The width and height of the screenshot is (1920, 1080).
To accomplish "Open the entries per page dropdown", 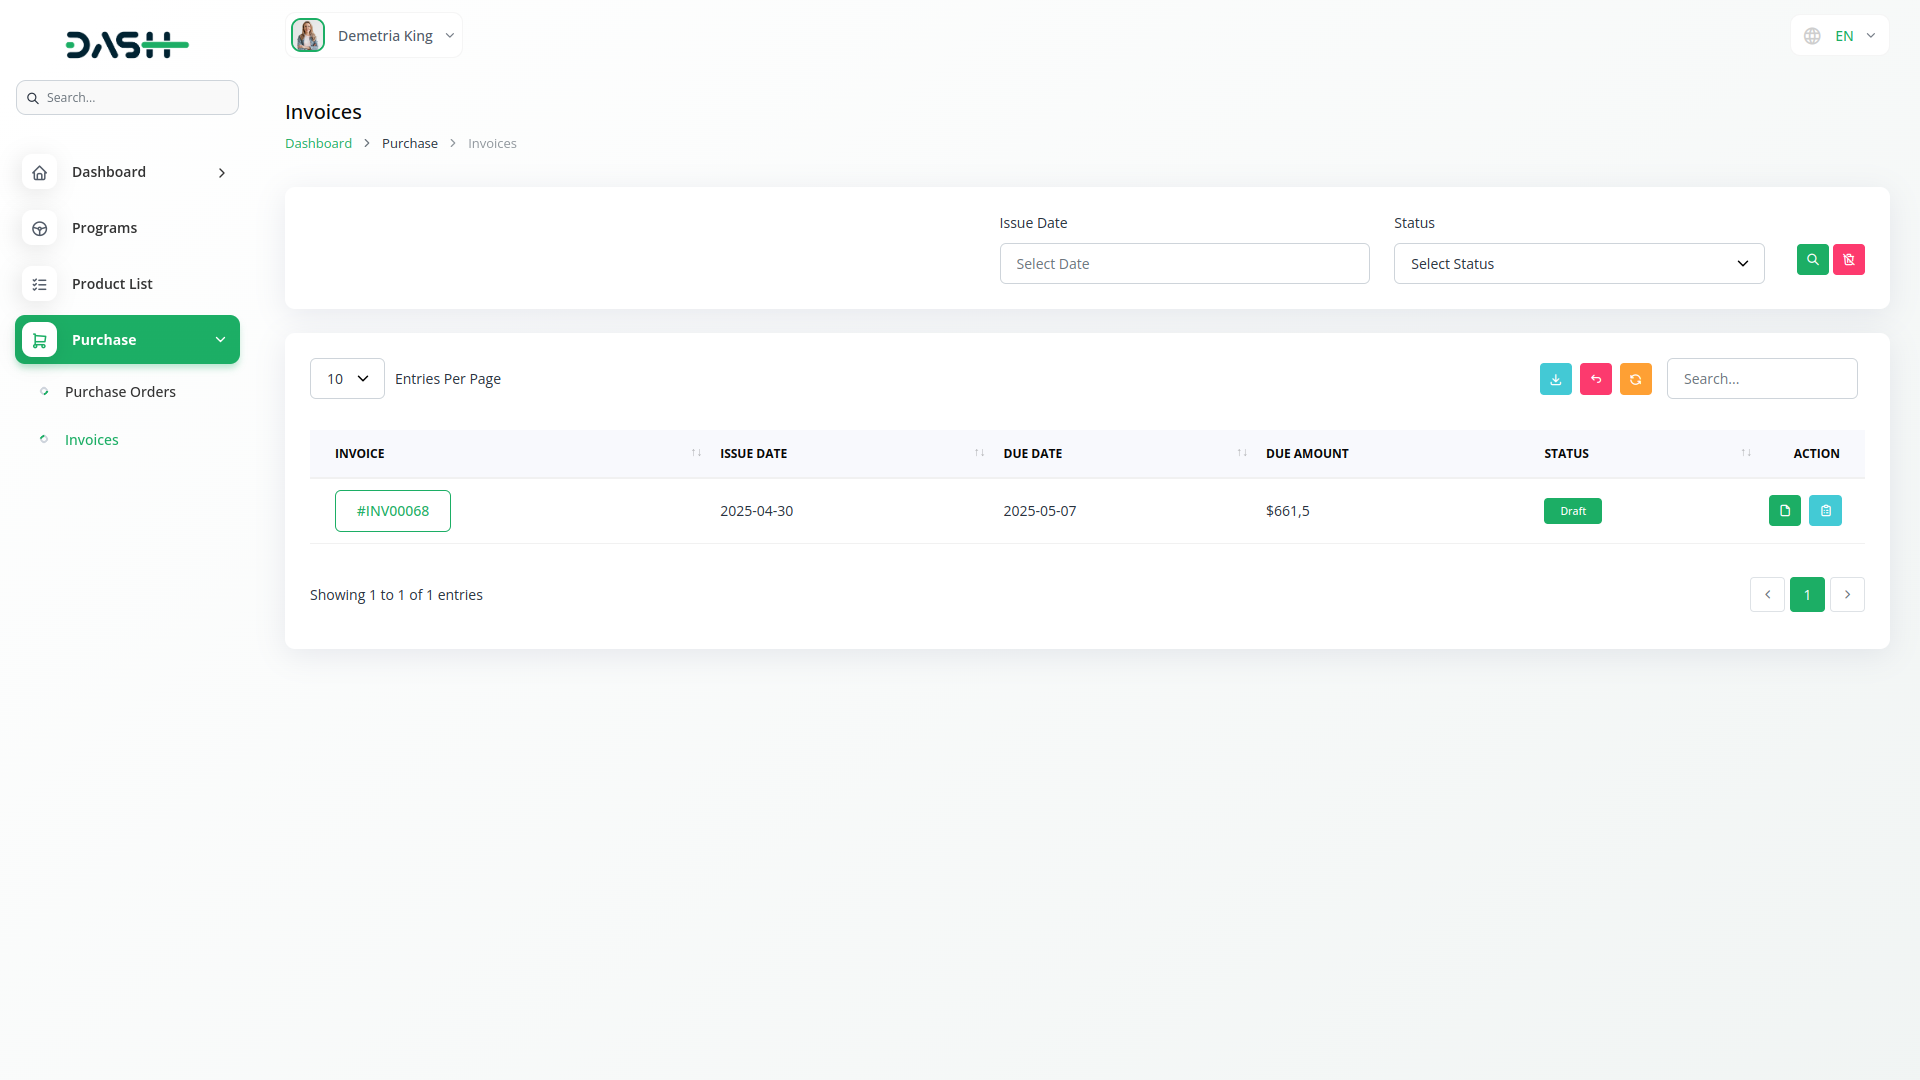I will pos(347,379).
